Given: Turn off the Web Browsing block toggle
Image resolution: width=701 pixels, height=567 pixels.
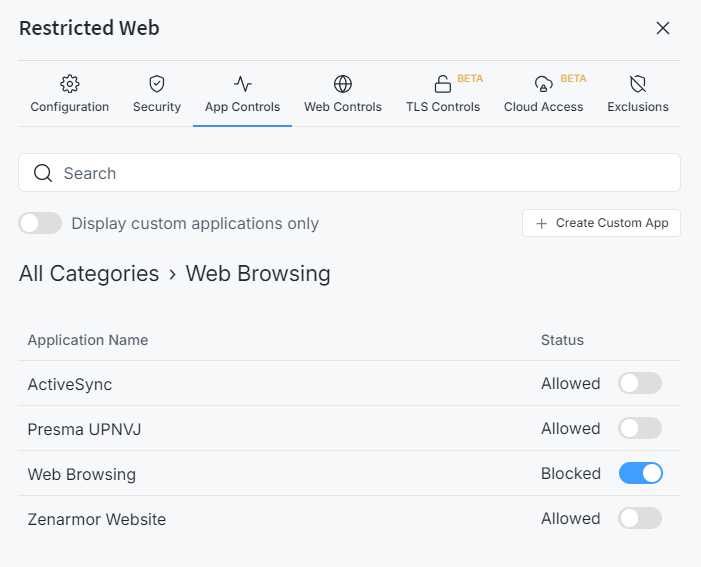Looking at the screenshot, I should 641,473.
